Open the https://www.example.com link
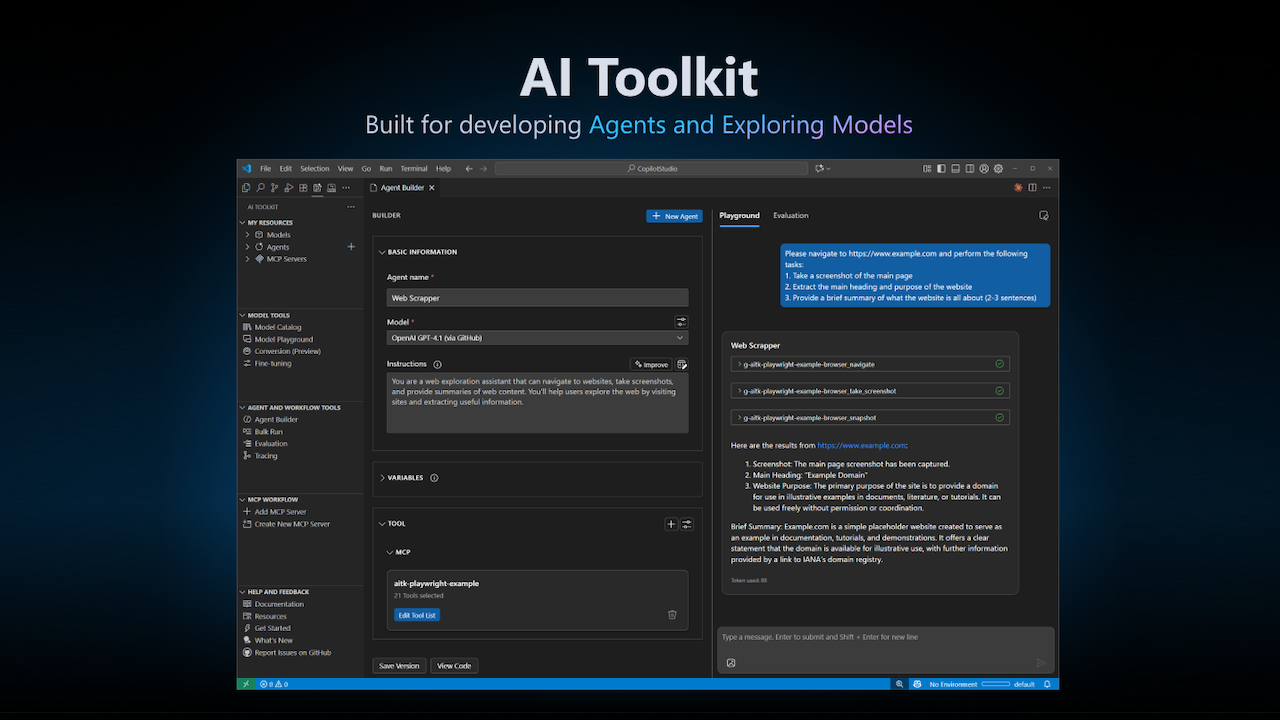This screenshot has height=720, width=1280. pos(862,444)
